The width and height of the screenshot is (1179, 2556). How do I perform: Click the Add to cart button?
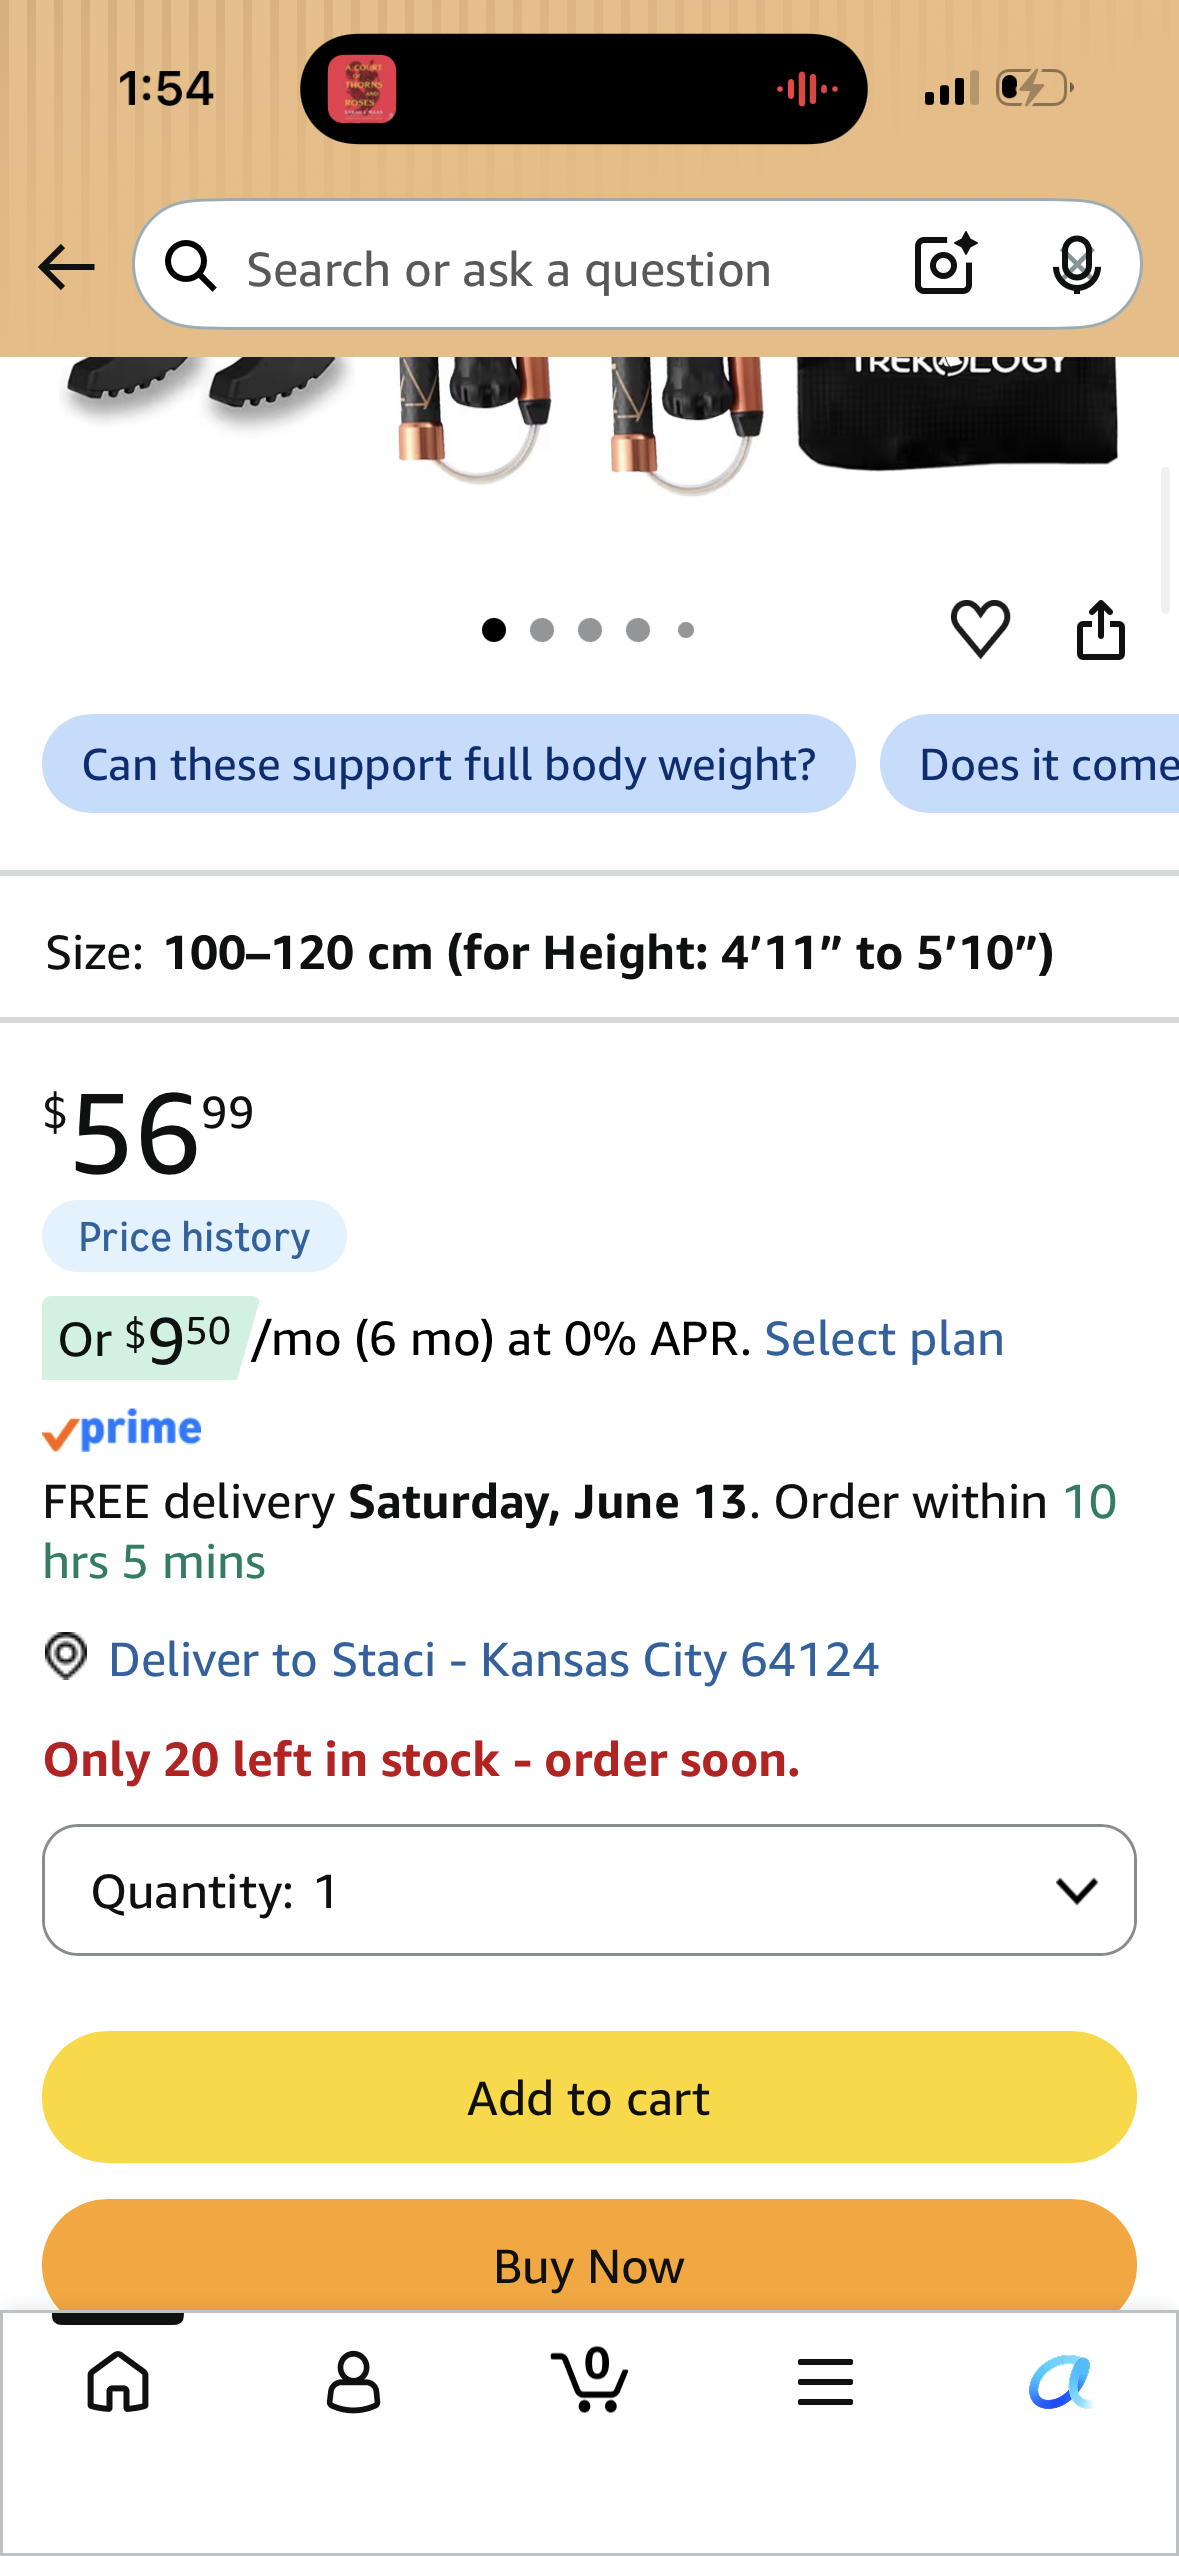(589, 2097)
